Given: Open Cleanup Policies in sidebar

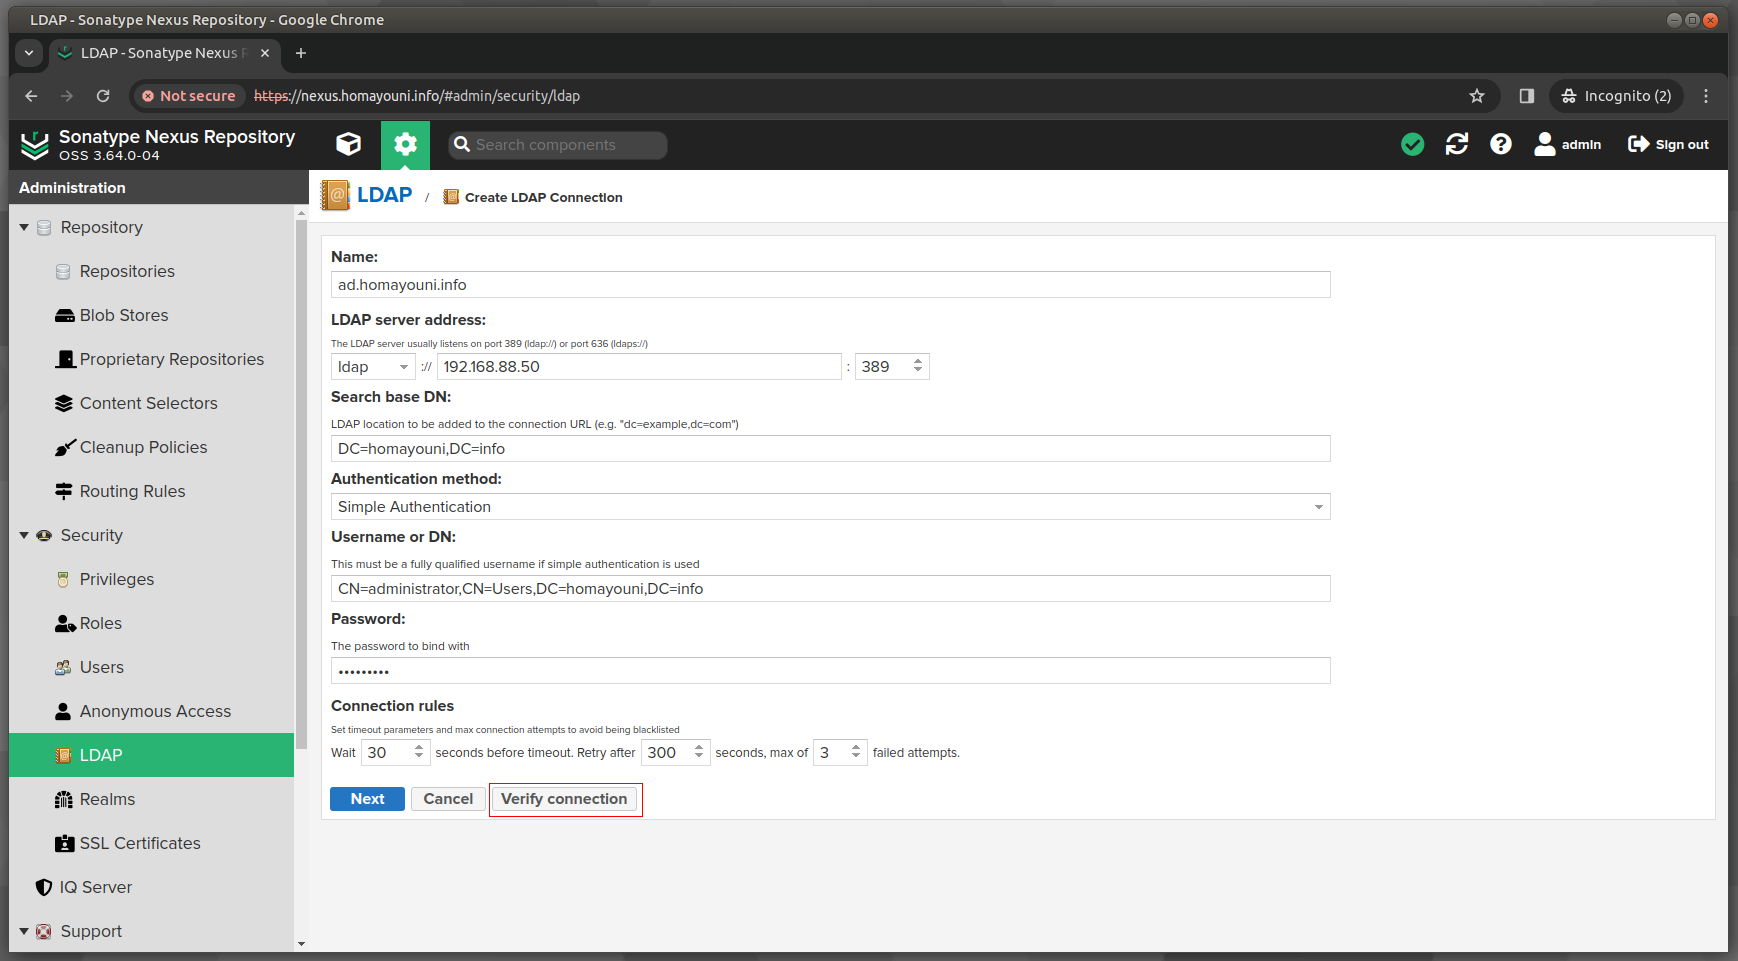Looking at the screenshot, I should pos(143,447).
